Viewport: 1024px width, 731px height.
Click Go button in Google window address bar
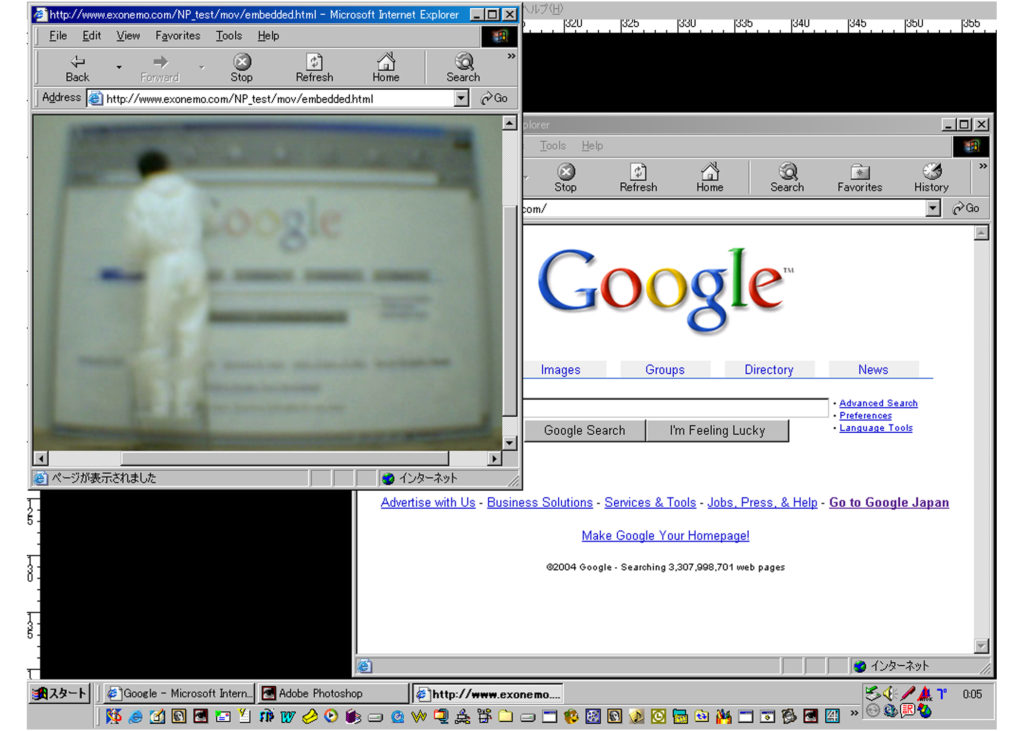[967, 208]
